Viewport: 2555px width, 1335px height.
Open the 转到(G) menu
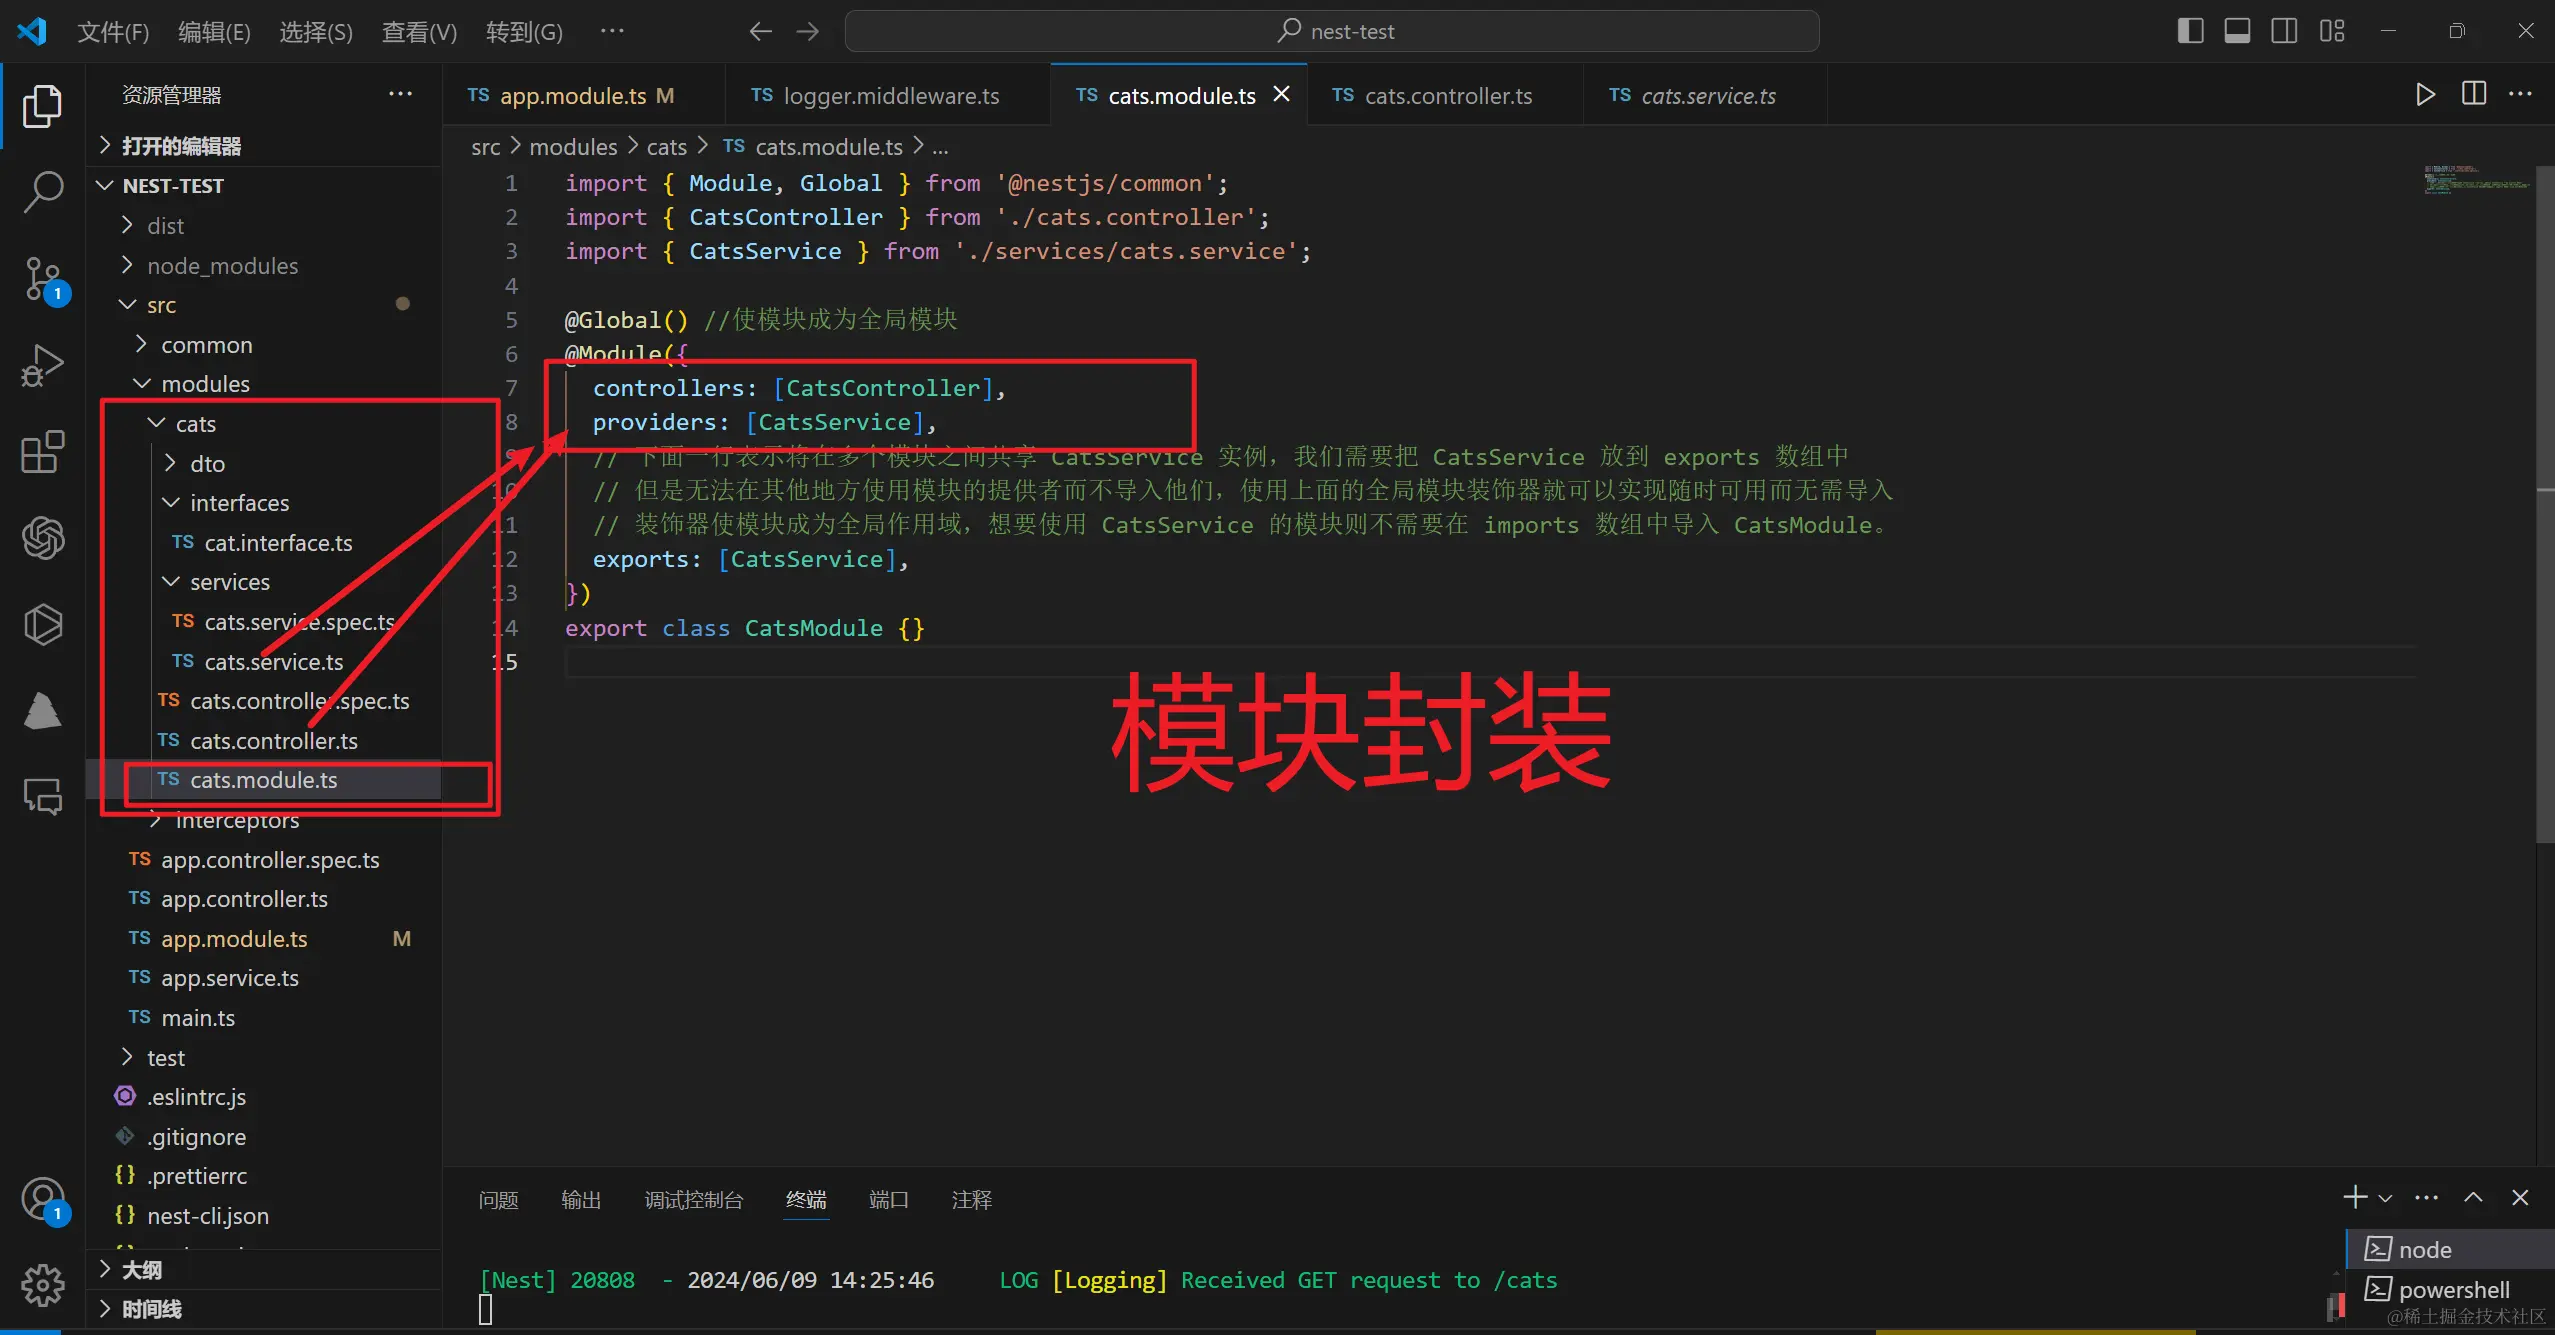click(524, 32)
